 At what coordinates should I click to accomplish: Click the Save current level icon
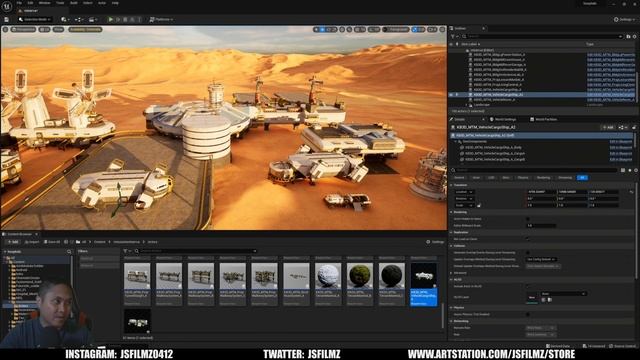[7, 19]
